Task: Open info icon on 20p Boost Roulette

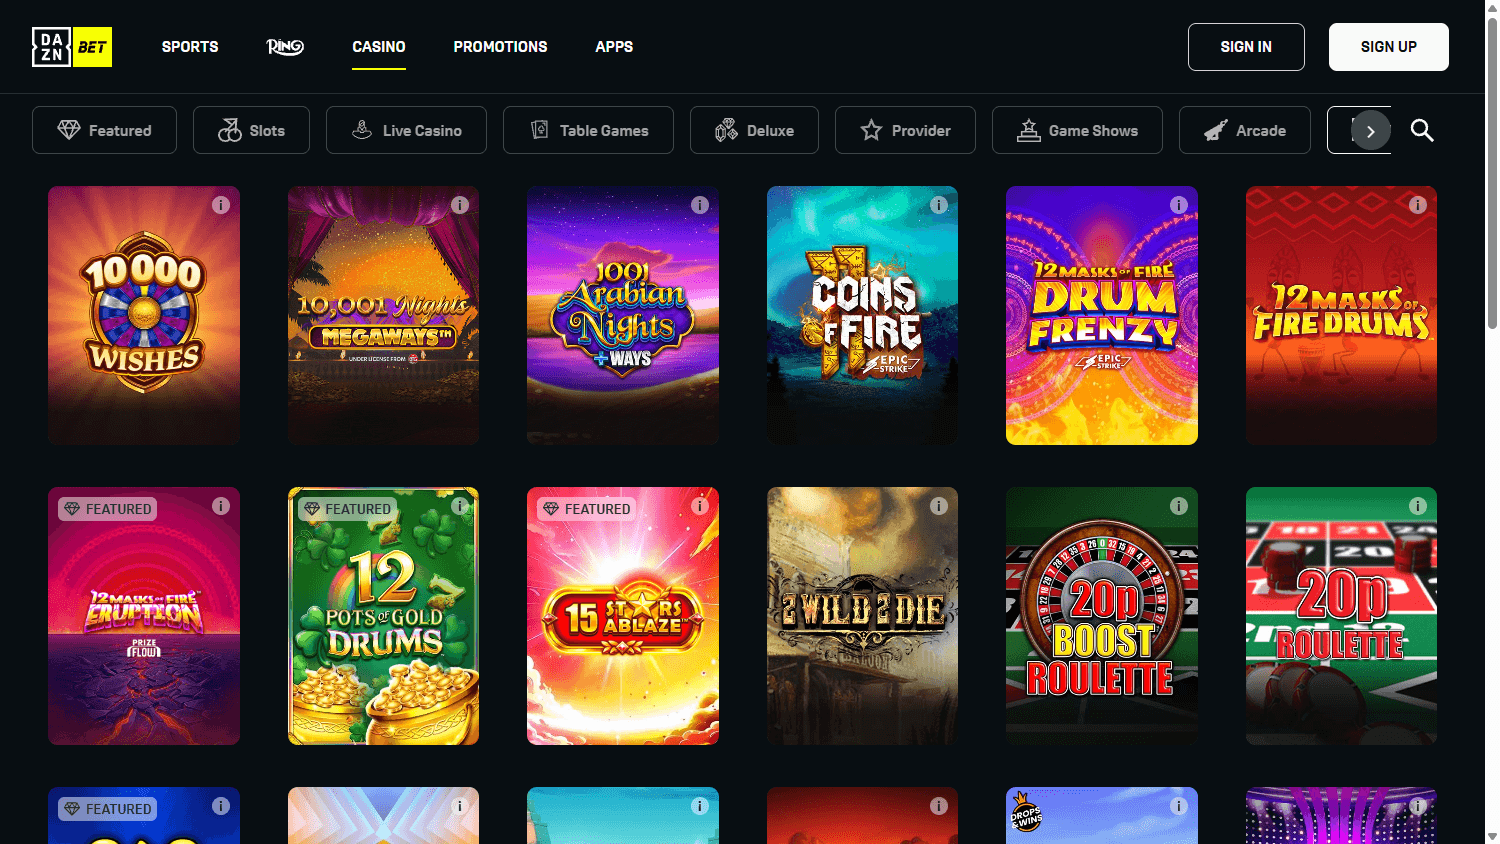Action: click(x=1179, y=506)
